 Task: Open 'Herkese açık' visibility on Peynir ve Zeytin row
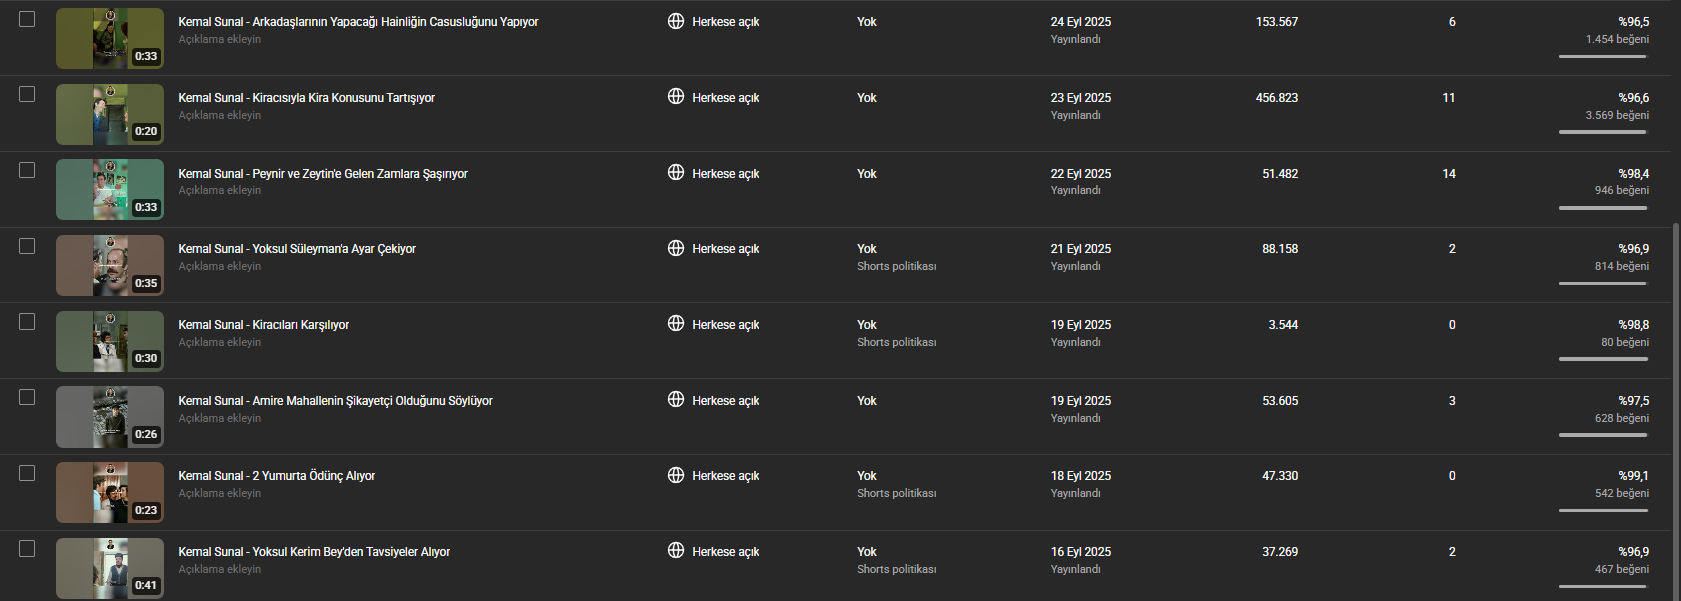pyautogui.click(x=725, y=174)
